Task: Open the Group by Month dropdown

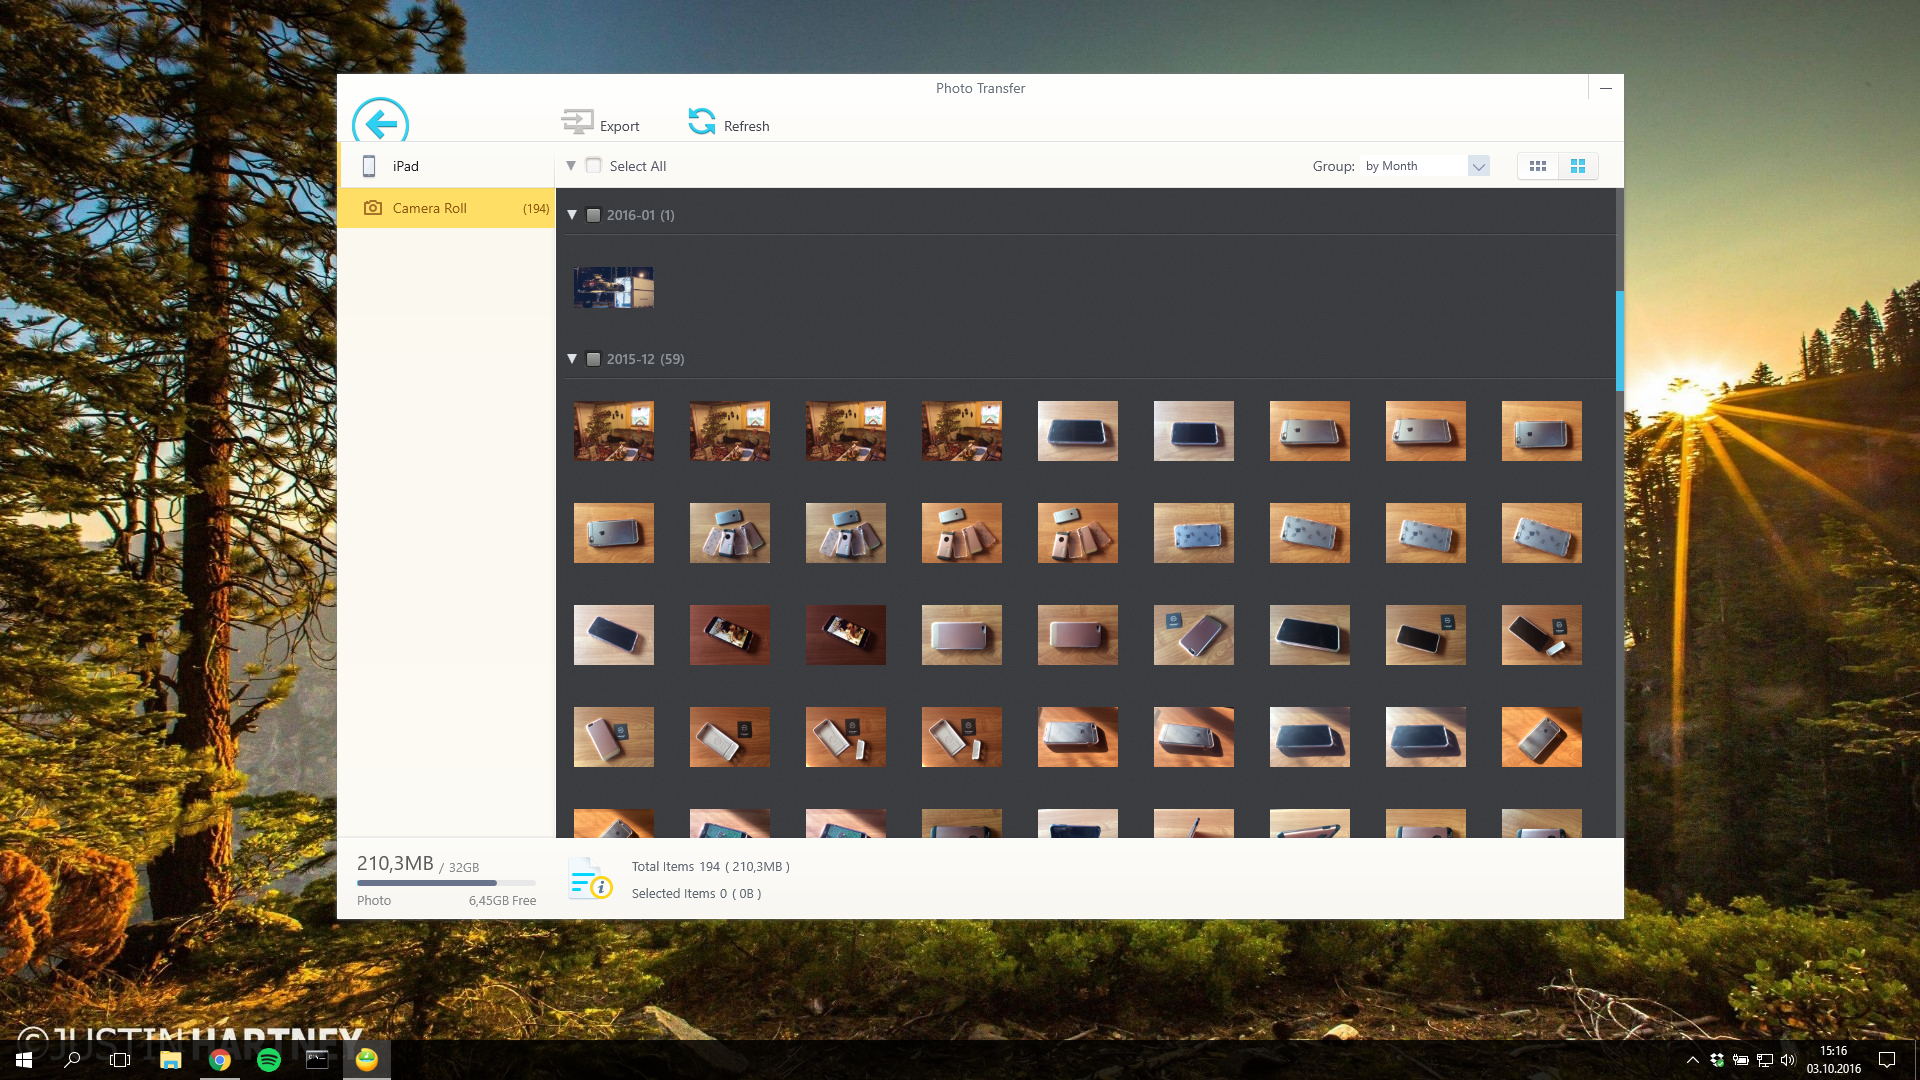Action: click(1478, 166)
